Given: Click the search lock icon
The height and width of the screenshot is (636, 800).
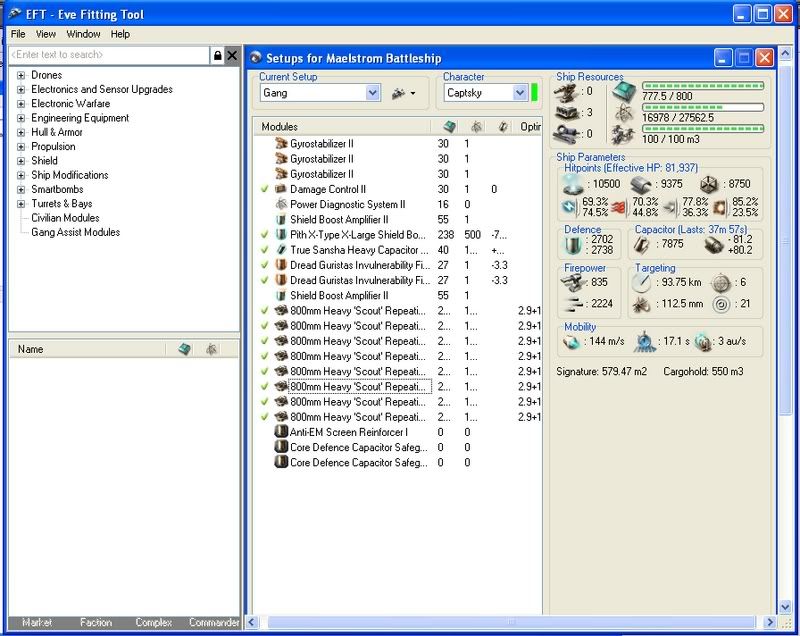Looking at the screenshot, I should [217, 55].
